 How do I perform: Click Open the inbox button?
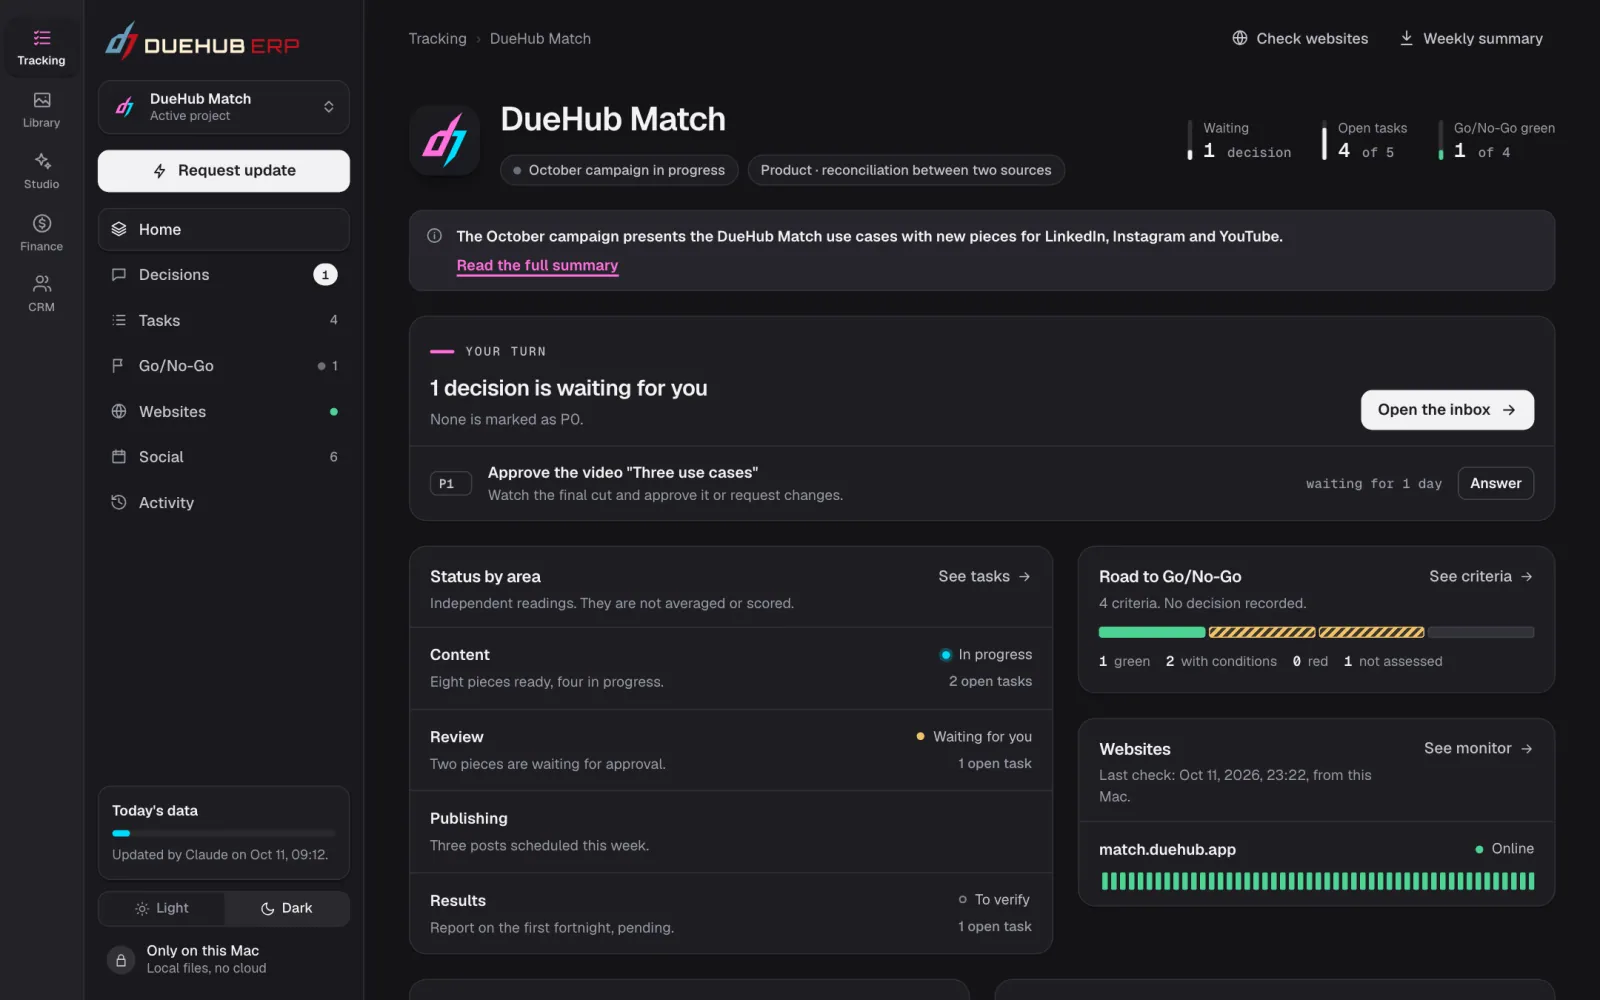pos(1447,410)
